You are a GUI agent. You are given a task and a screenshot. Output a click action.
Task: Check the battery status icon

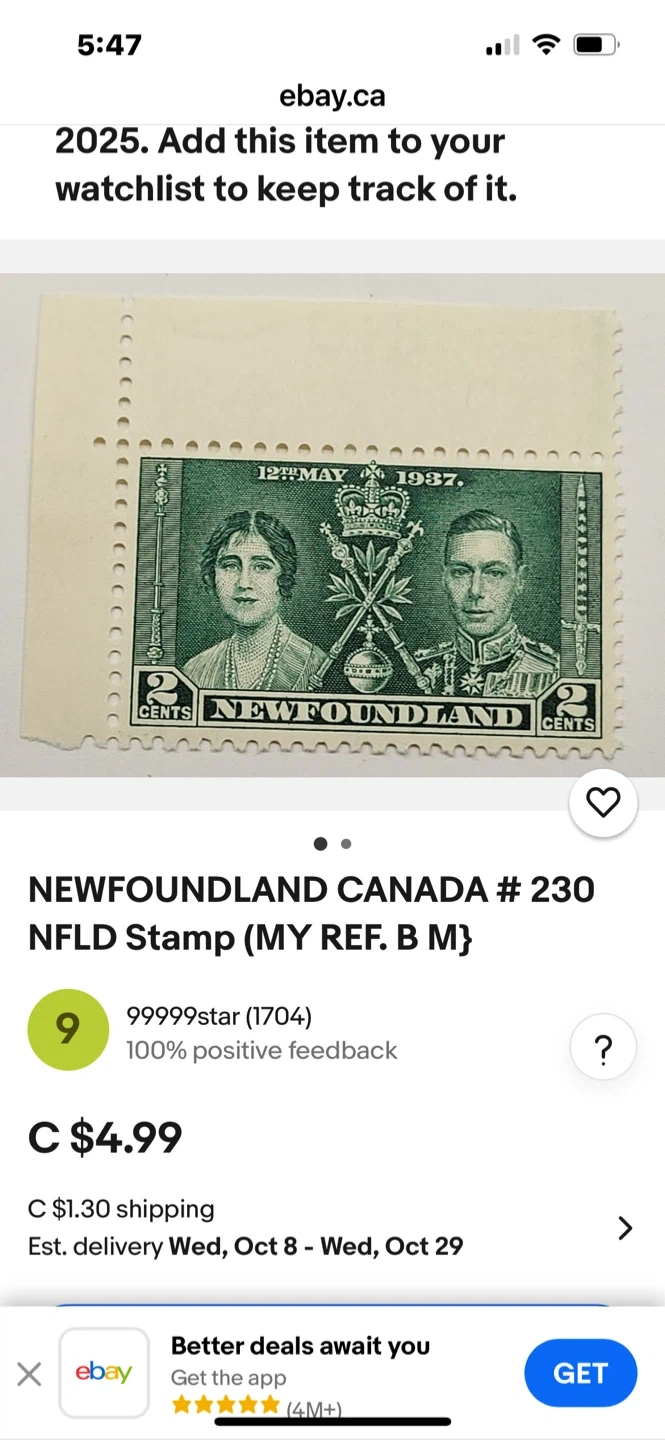point(597,44)
